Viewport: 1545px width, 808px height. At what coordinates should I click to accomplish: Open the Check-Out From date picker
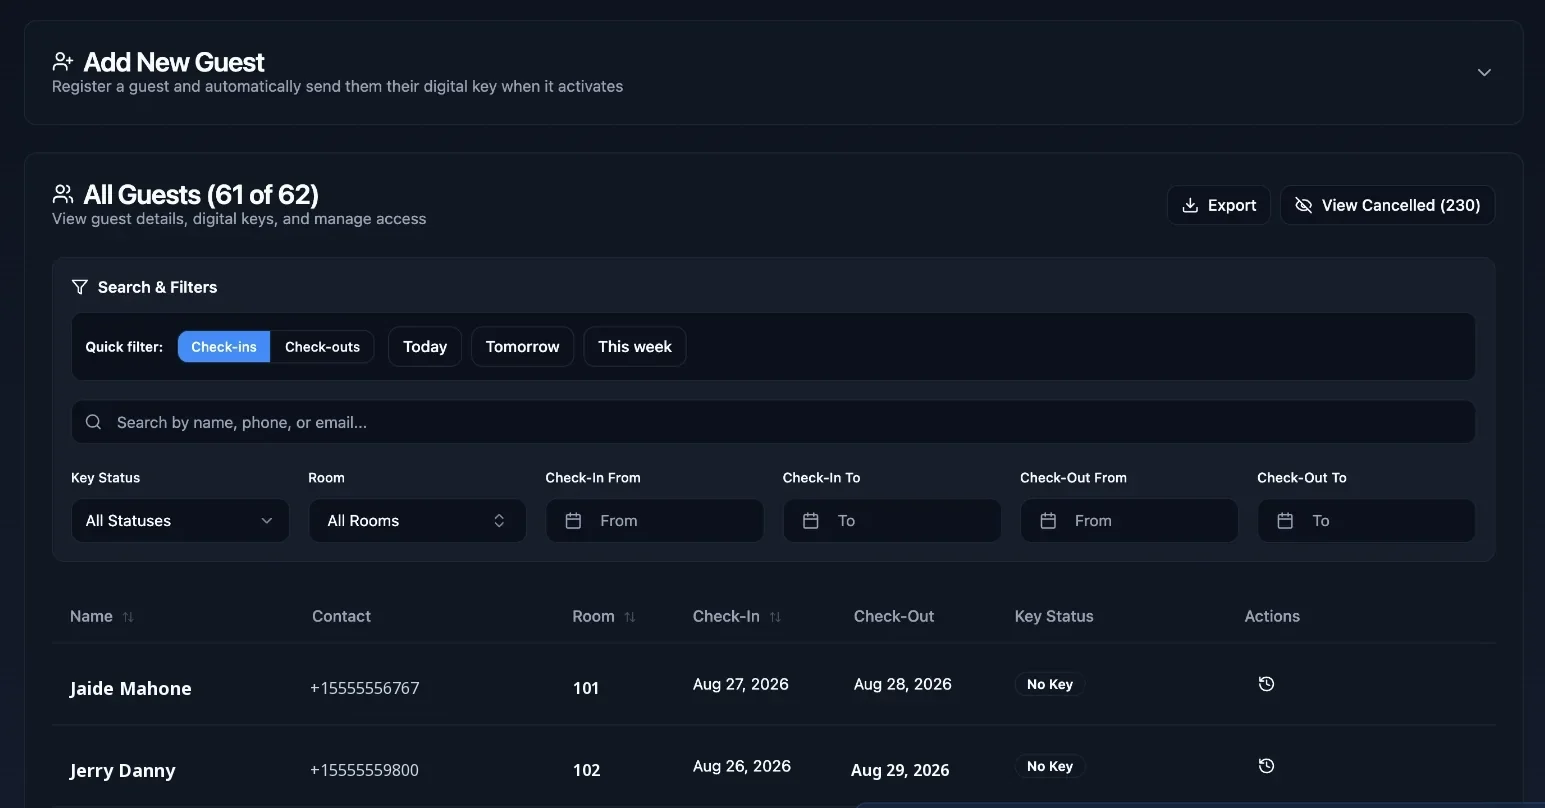pos(1129,521)
